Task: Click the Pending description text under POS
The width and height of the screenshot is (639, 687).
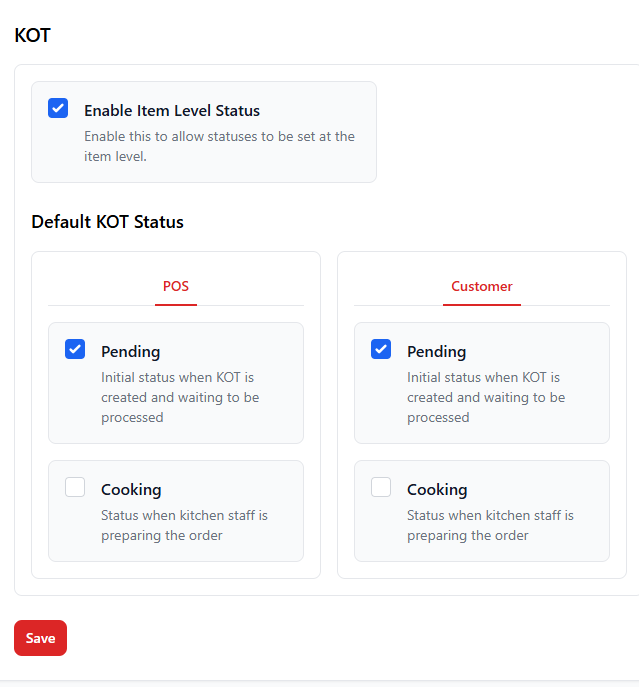Action: point(180,397)
